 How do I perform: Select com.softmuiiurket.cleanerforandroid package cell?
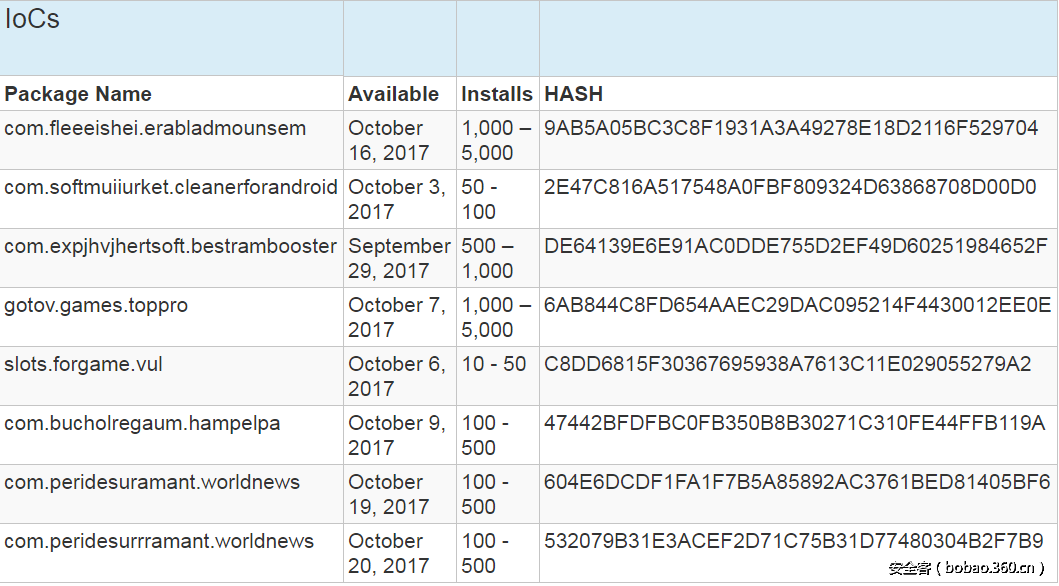tap(171, 187)
